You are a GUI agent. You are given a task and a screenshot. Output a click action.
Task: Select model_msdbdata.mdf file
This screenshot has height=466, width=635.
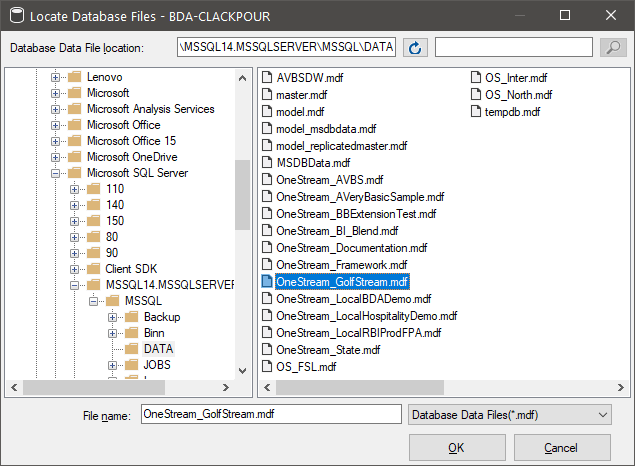(326, 129)
